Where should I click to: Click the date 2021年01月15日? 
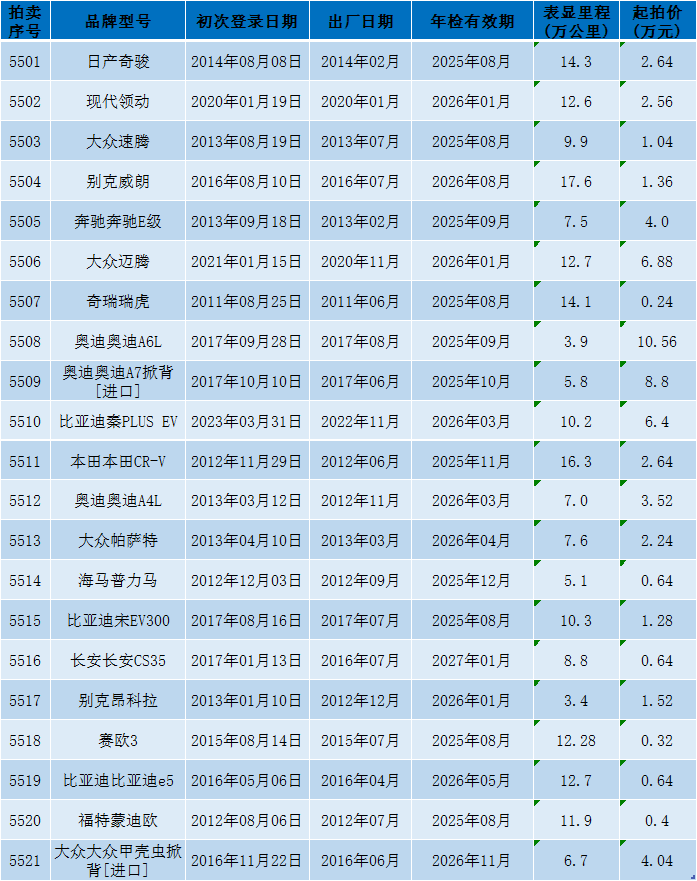(x=247, y=261)
